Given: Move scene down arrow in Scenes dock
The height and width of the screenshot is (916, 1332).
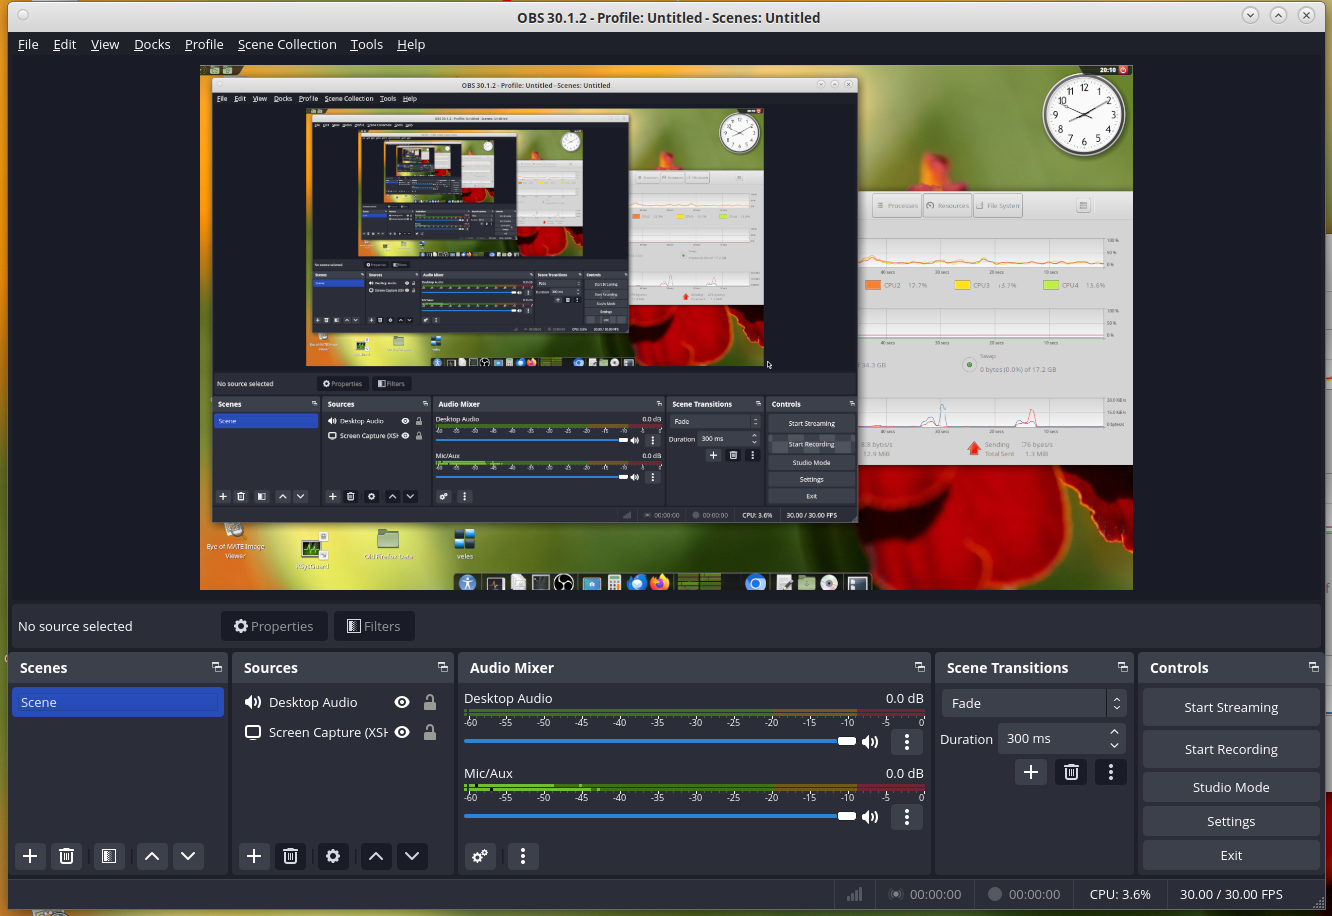Looking at the screenshot, I should pyautogui.click(x=188, y=856).
